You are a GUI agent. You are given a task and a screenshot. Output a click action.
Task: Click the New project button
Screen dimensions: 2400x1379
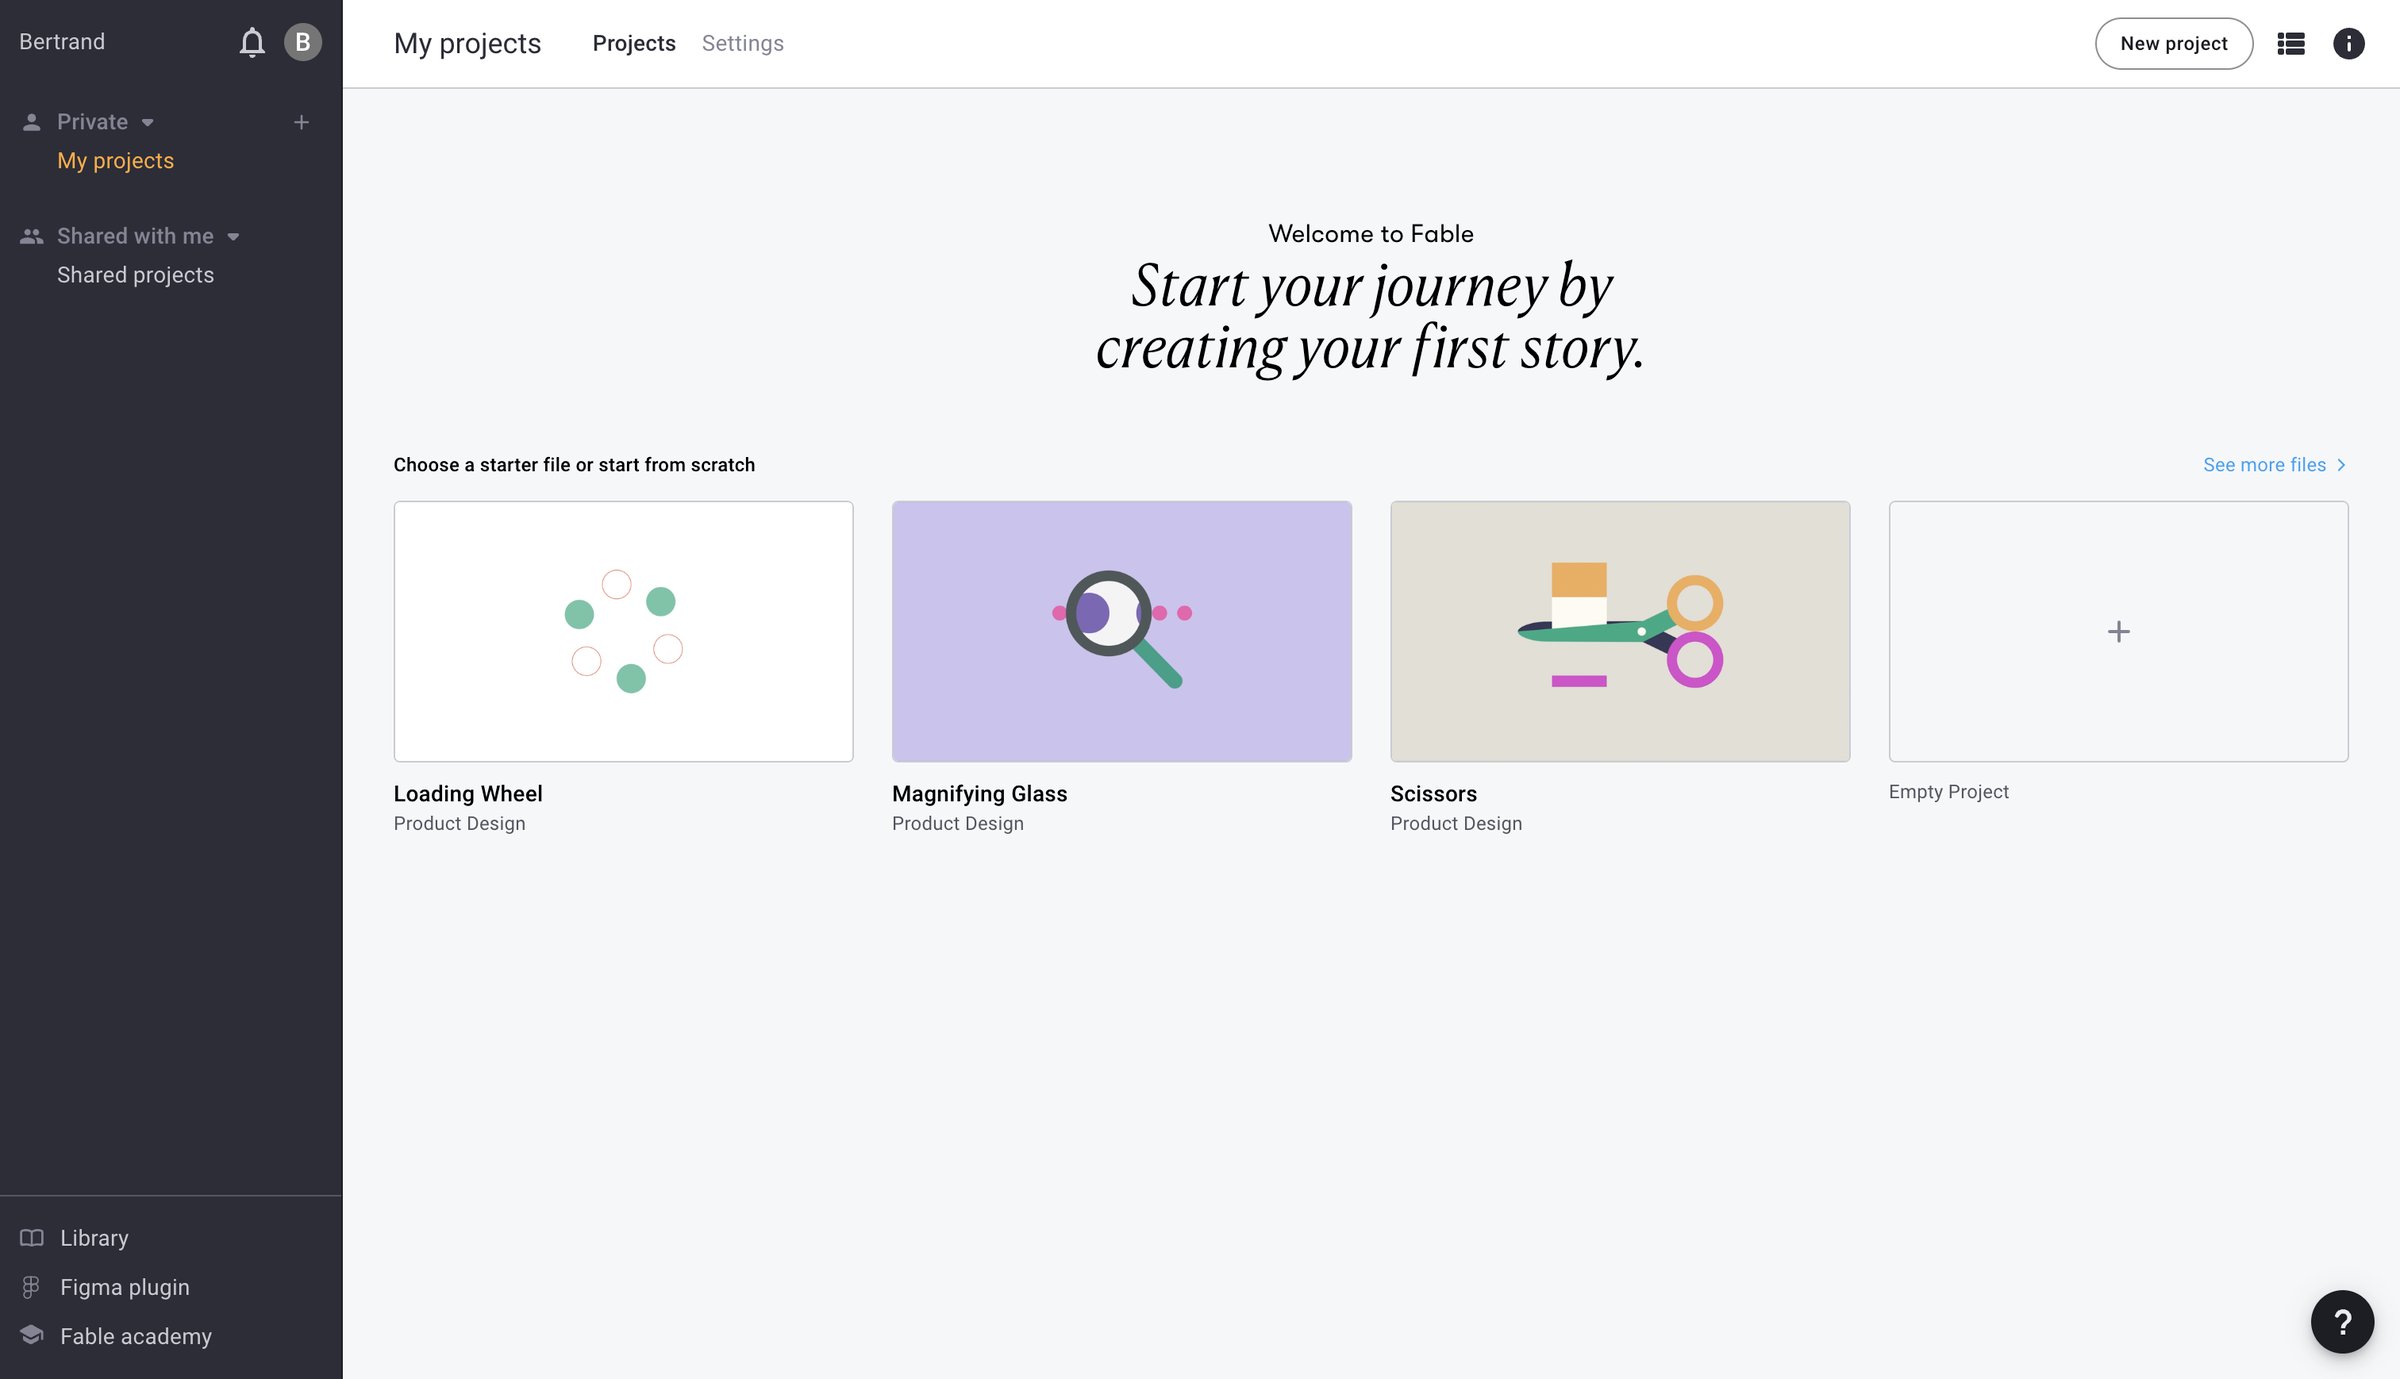[x=2173, y=43]
